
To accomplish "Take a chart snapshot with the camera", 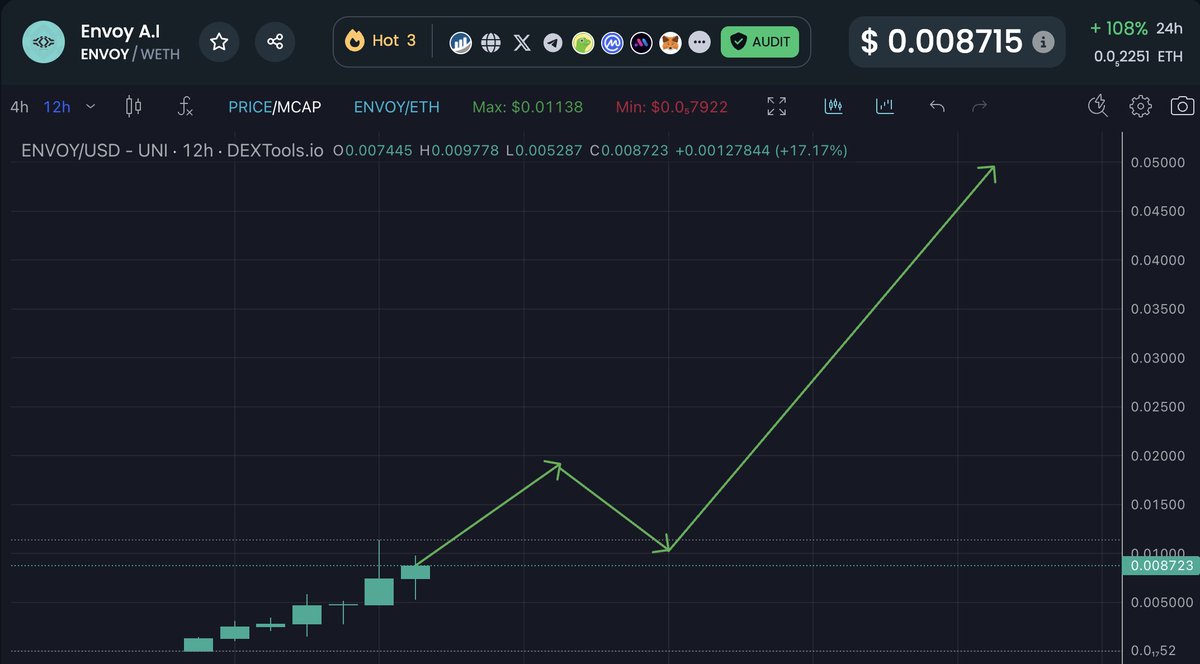I will 1182,106.
